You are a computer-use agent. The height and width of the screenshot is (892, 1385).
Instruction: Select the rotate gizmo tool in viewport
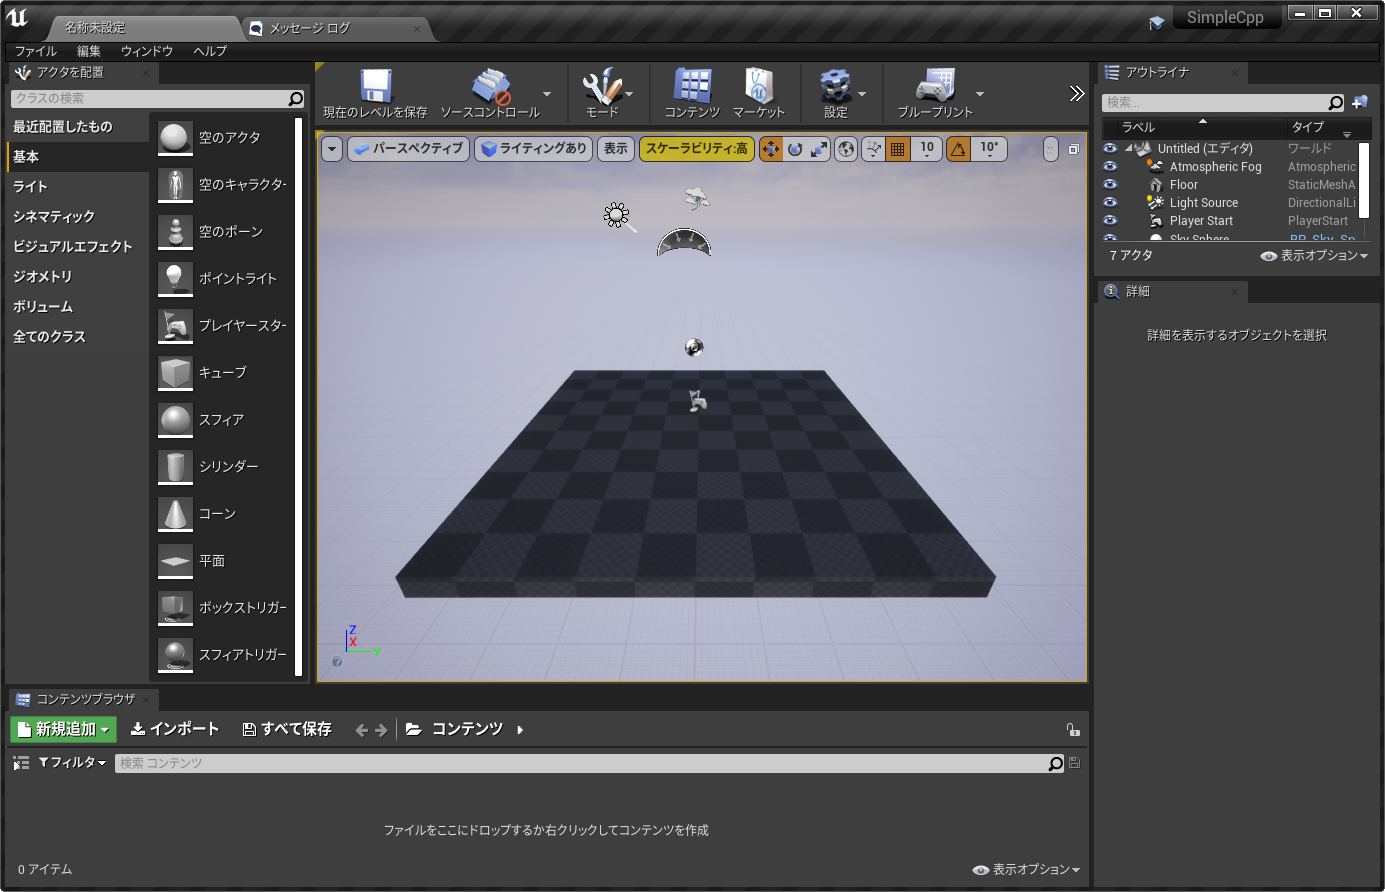[x=795, y=149]
